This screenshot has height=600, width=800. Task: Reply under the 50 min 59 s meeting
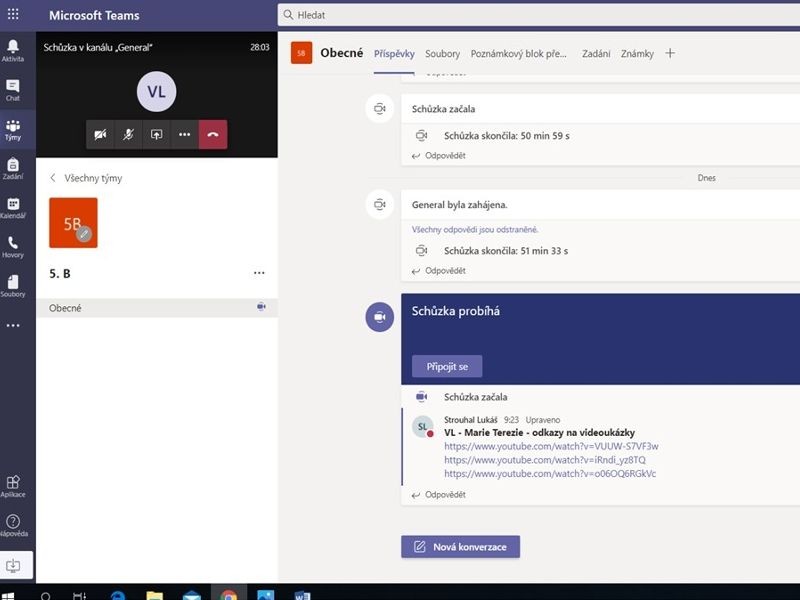(439, 156)
